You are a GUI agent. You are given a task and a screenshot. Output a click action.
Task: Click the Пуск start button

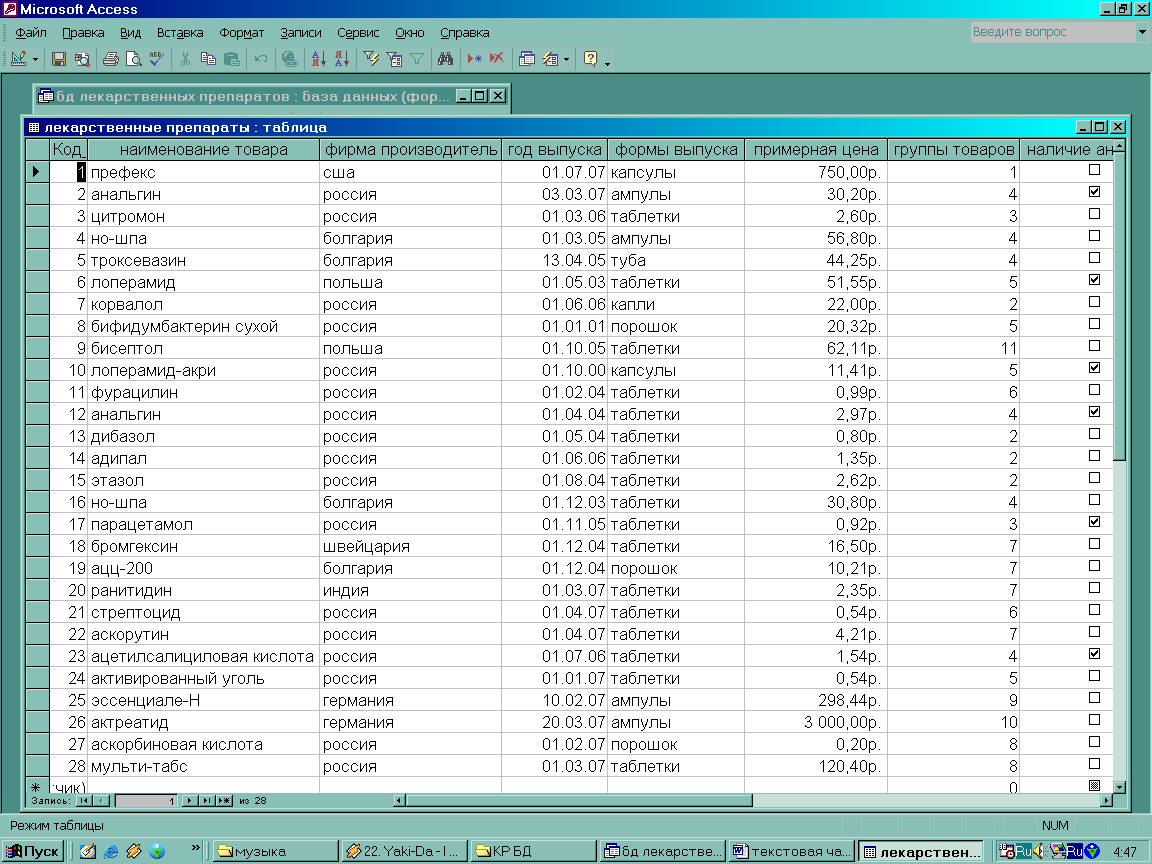(33, 851)
